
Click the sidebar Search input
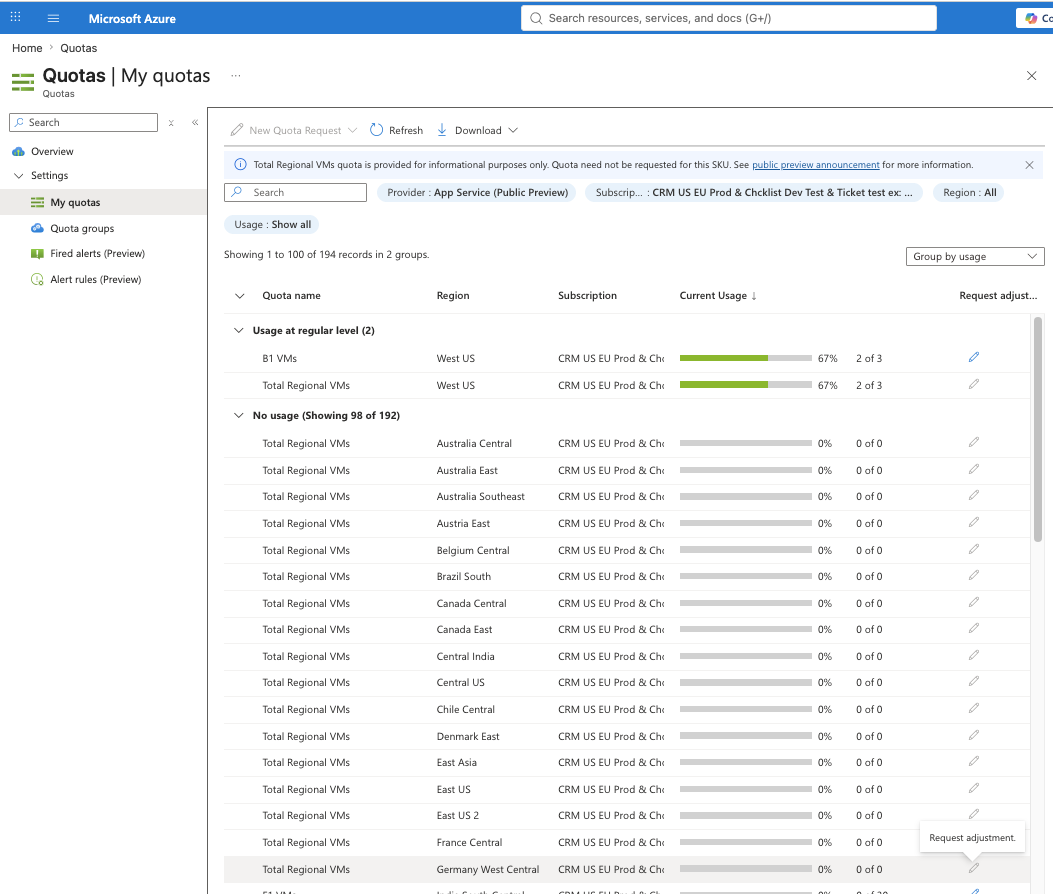(83, 122)
